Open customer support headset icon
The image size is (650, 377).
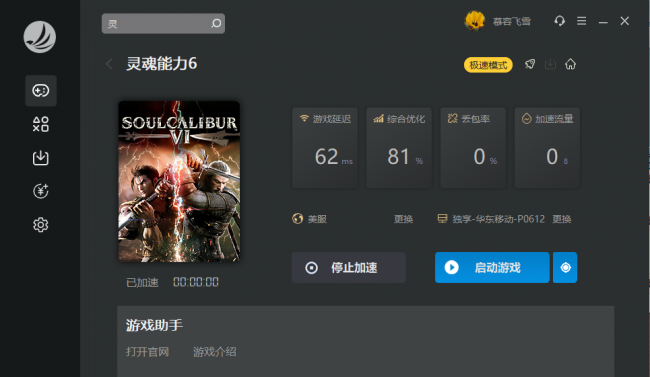coord(560,21)
